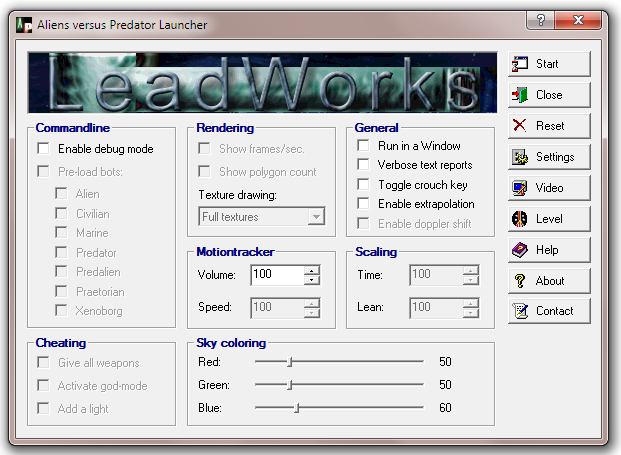Enable debug mode checkbox
Screen dimensions: 621x455
(x=43, y=148)
